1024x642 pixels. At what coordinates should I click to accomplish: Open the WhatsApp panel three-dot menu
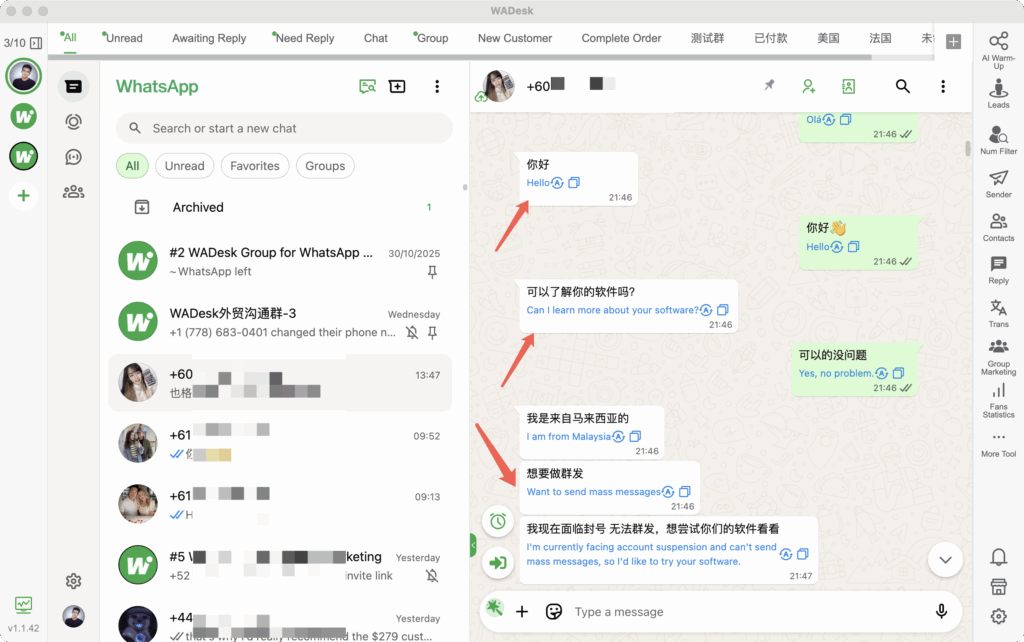coord(437,86)
